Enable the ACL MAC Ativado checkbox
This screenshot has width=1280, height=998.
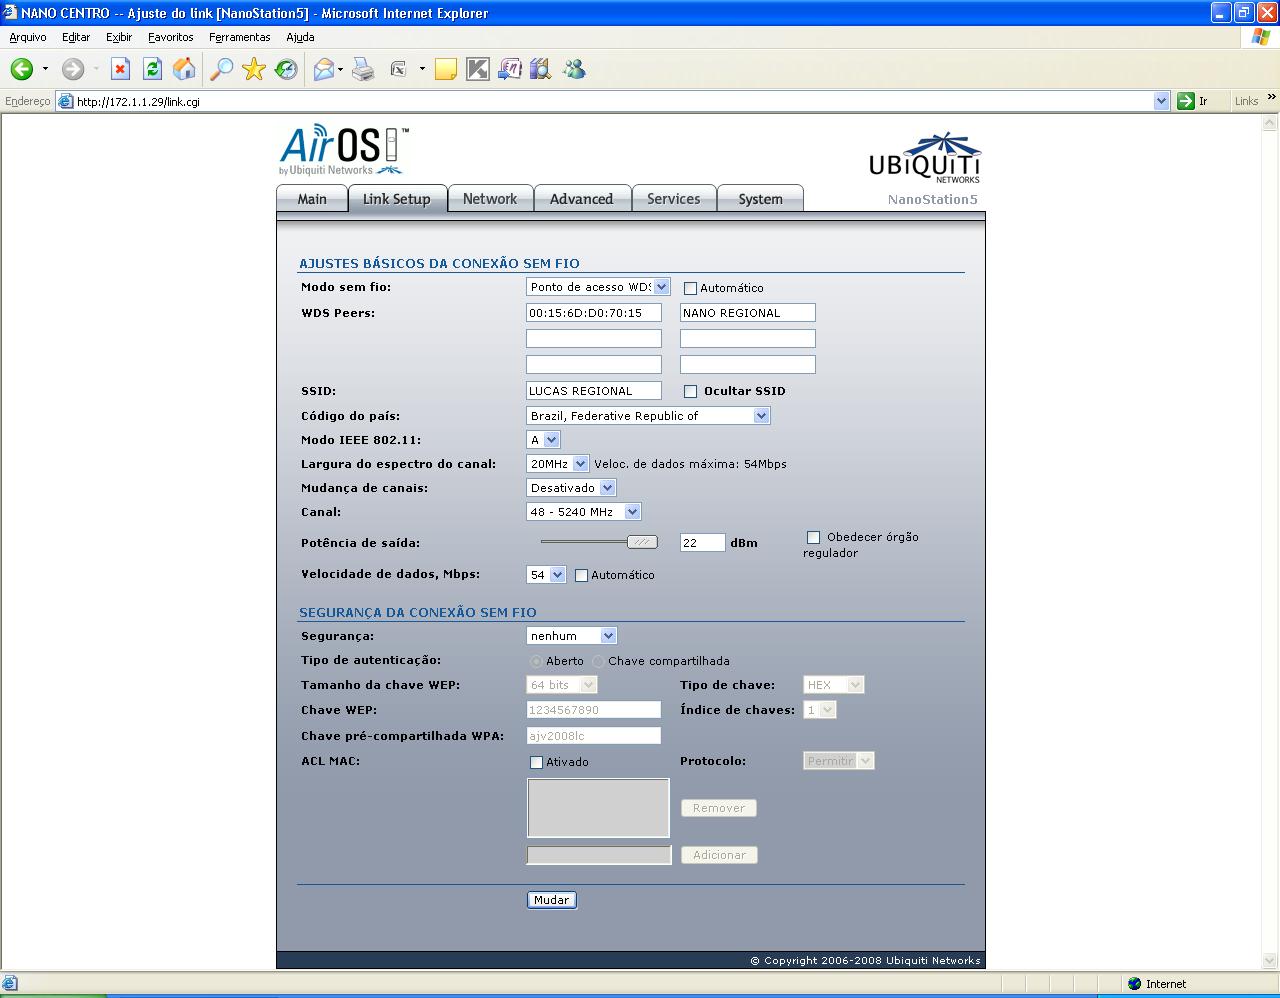pos(536,762)
